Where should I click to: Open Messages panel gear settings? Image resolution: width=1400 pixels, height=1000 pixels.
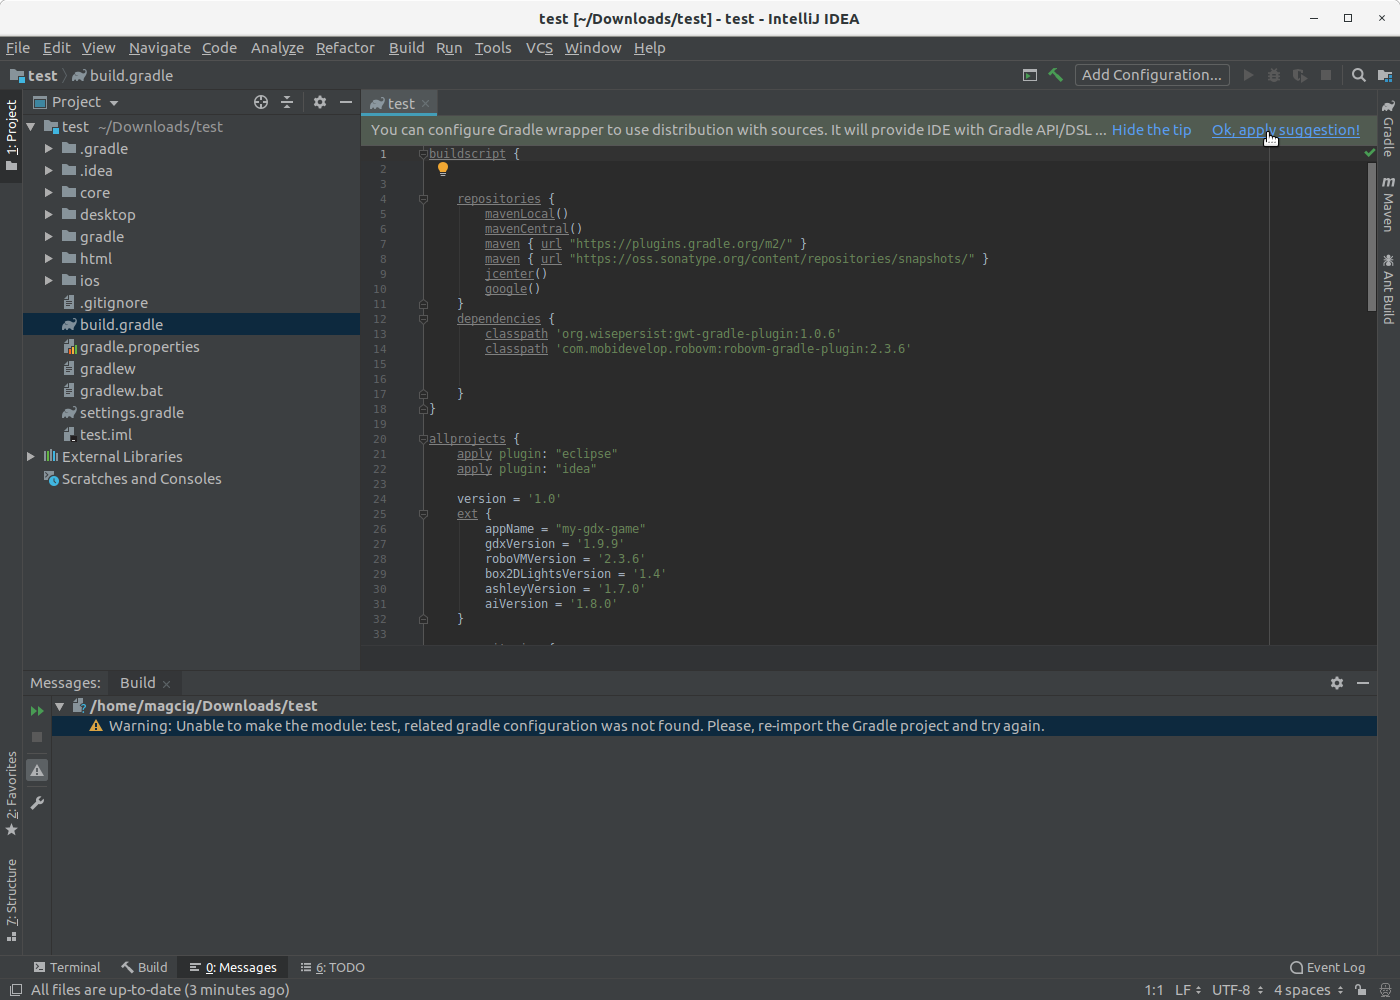point(1337,683)
